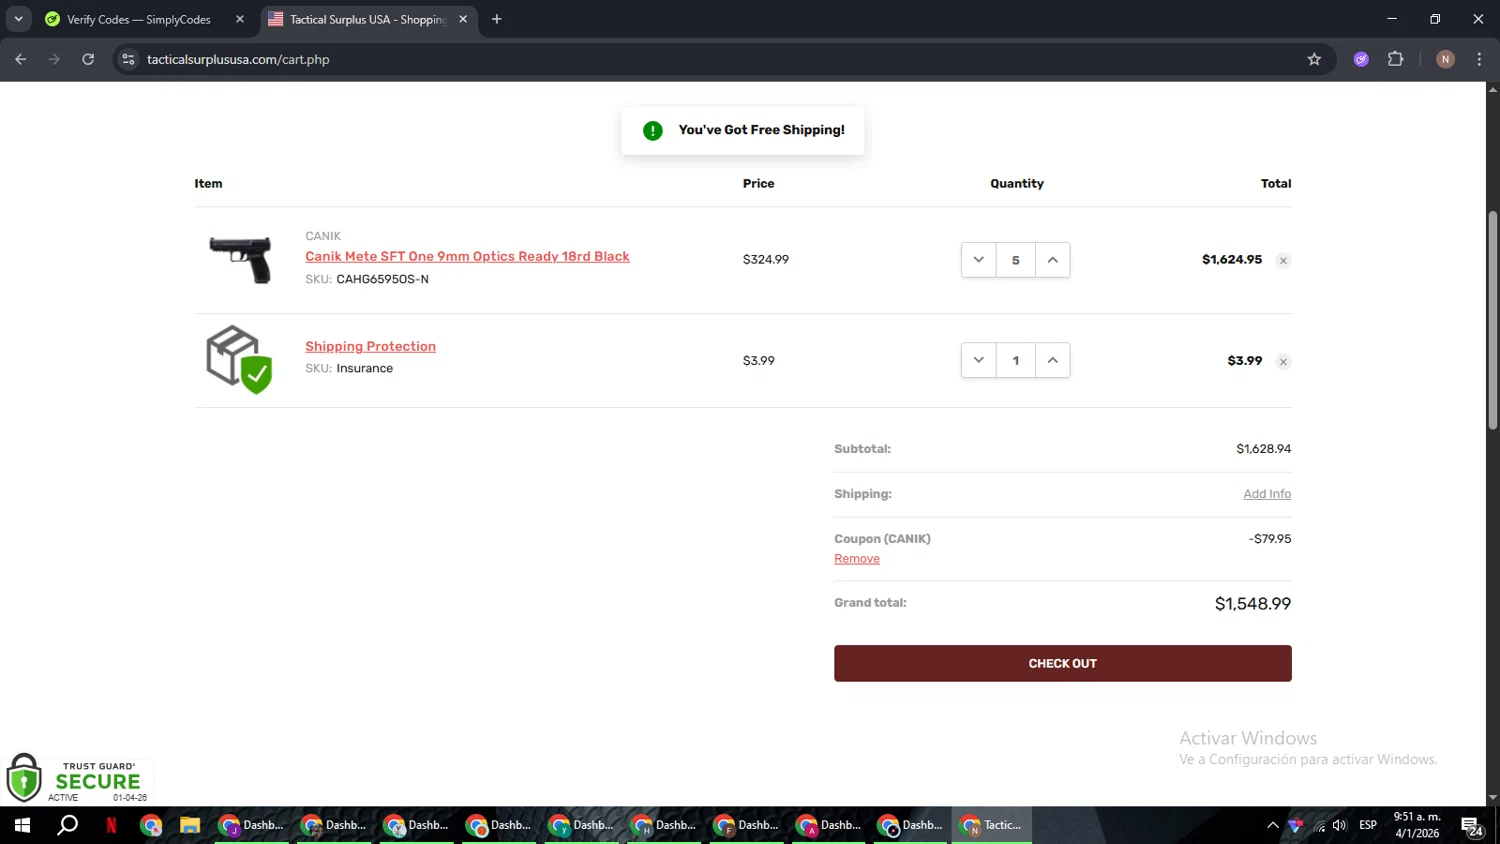Image resolution: width=1500 pixels, height=844 pixels.
Task: Click the ESP language indicator
Action: pyautogui.click(x=1368, y=825)
